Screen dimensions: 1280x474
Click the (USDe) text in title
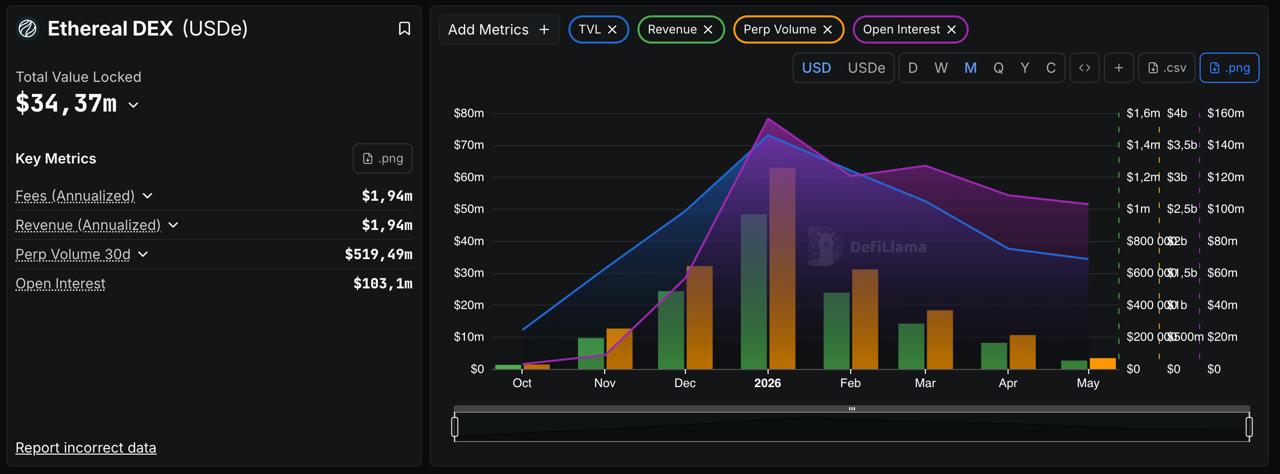215,29
